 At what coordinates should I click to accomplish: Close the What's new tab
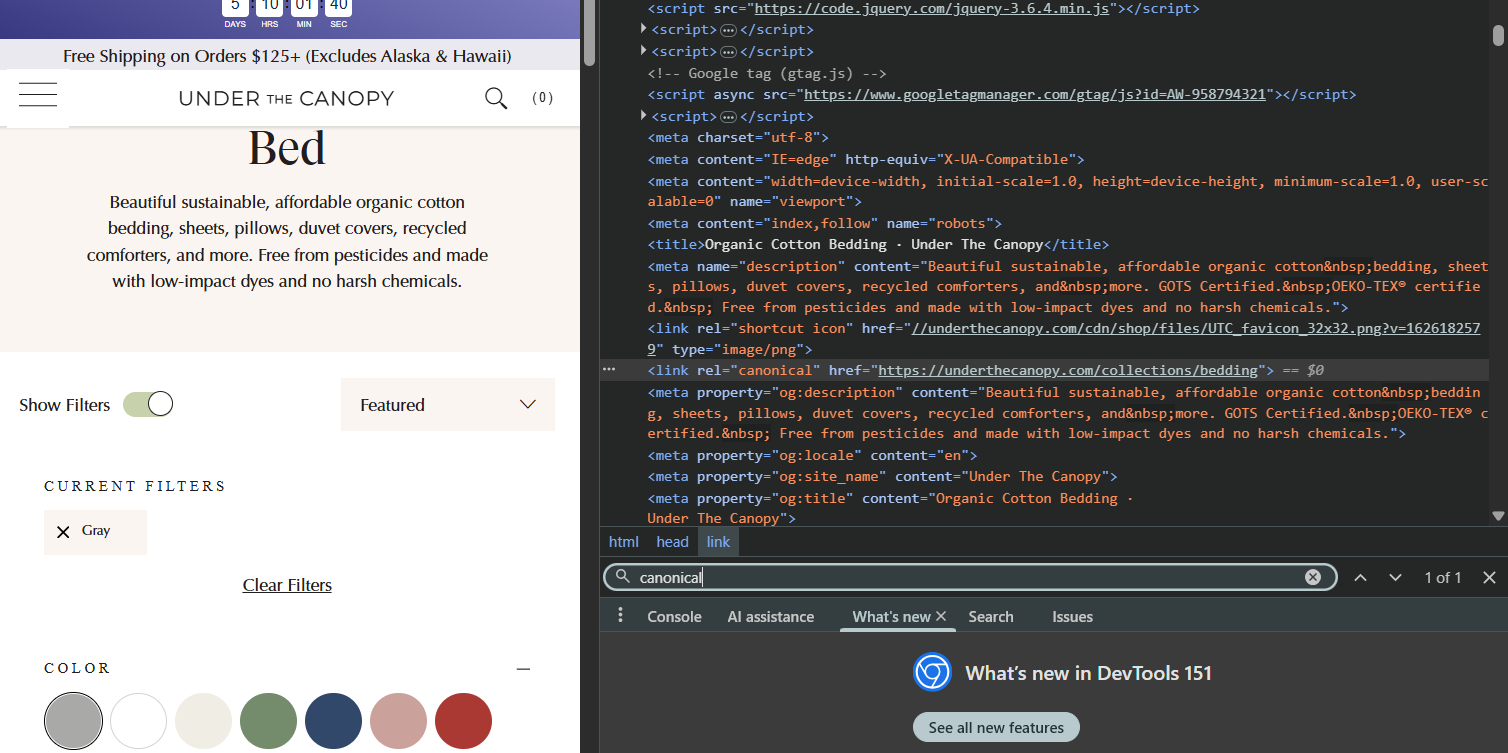(941, 617)
